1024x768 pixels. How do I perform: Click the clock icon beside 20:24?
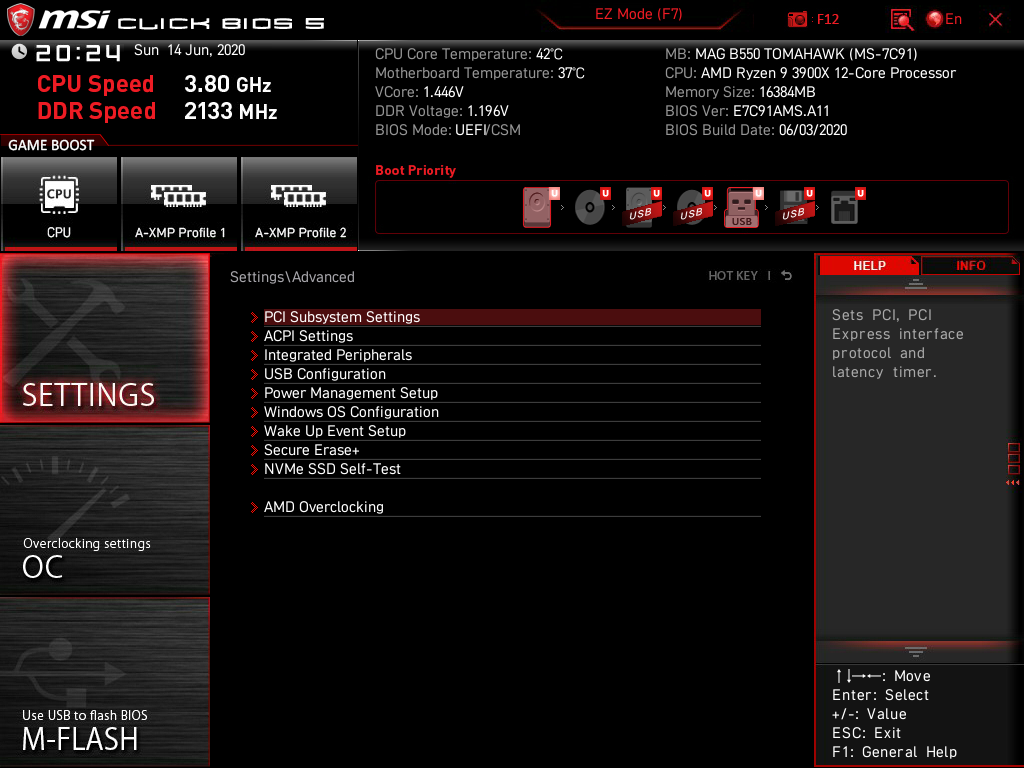19,52
